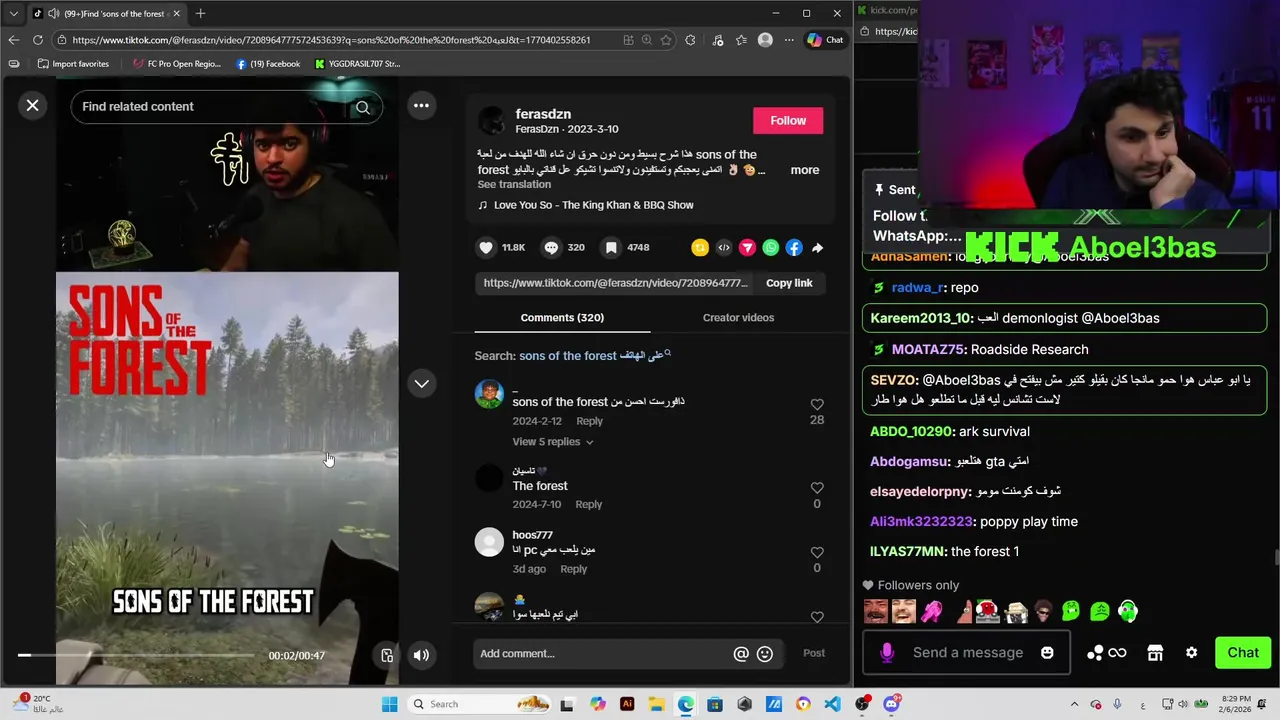This screenshot has height=720, width=1280.
Task: Open the Kick shop/store icon
Action: (x=1155, y=653)
